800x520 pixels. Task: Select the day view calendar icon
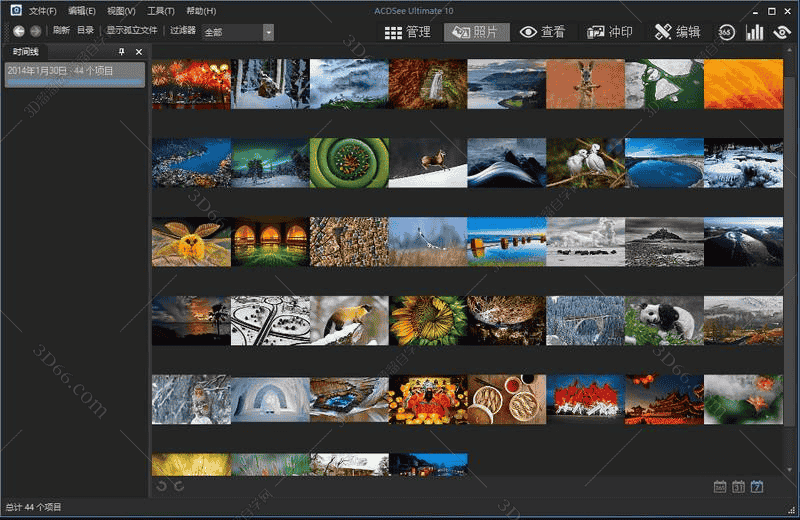click(x=757, y=487)
